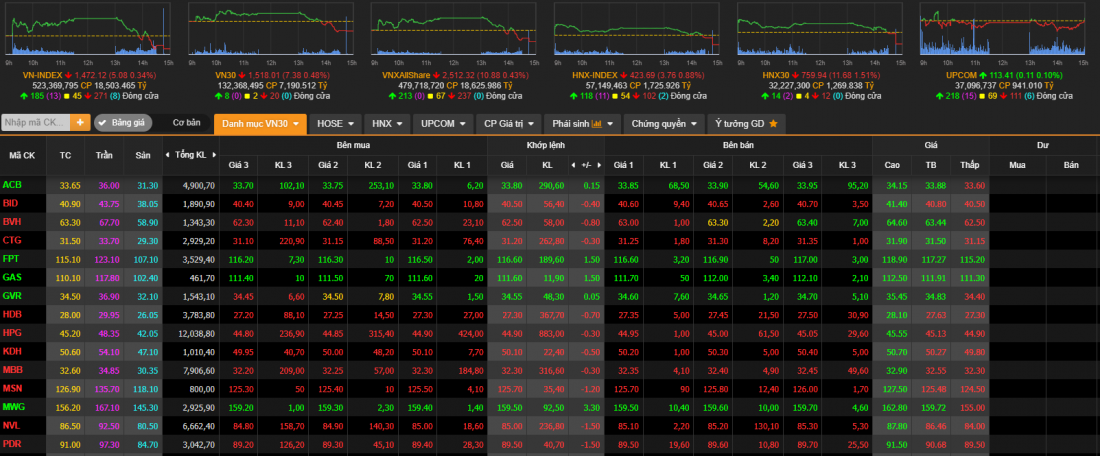Click the chart icon in Phái sinh tab
Image resolution: width=1100 pixels, height=456 pixels.
(x=597, y=124)
